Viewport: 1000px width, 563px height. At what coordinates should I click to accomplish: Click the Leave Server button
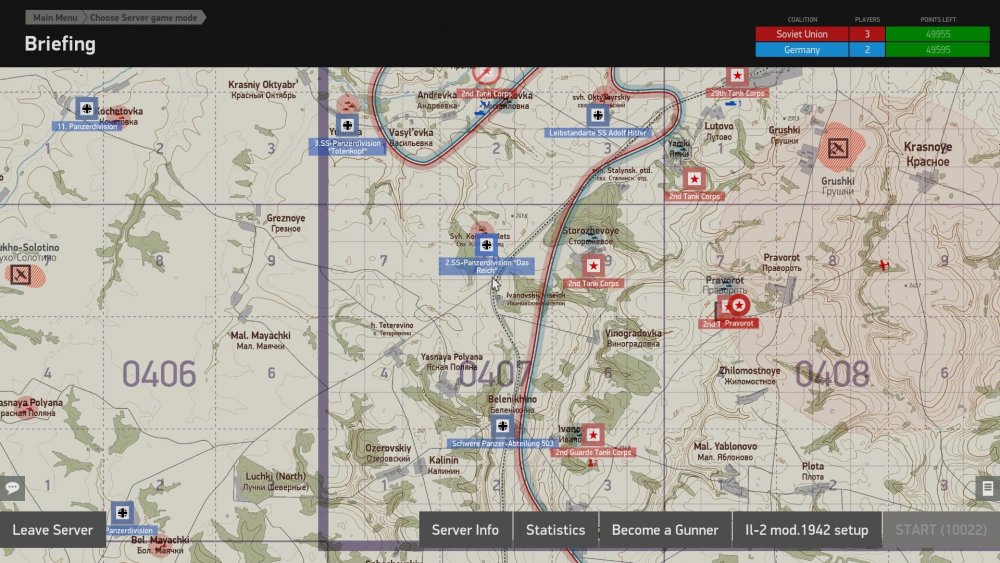[x=52, y=530]
